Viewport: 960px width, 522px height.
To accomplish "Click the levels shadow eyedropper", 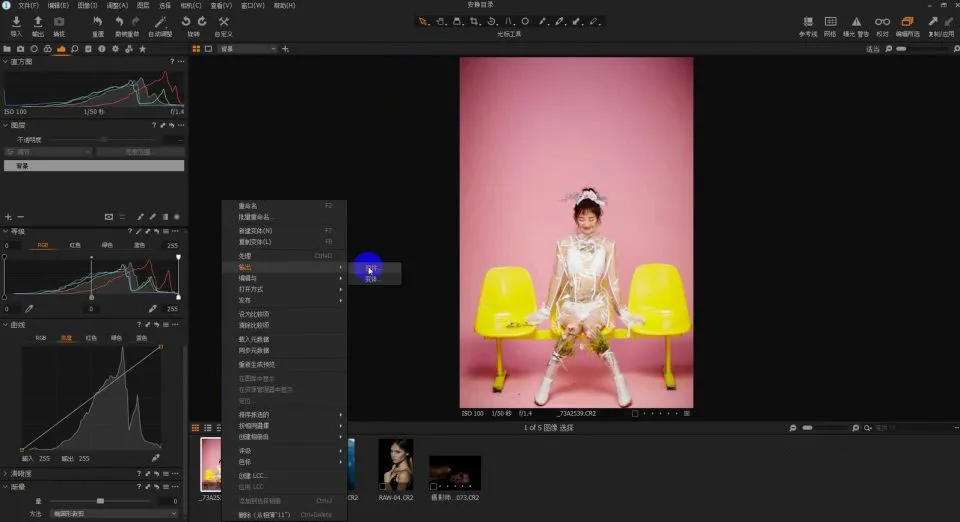I will click(29, 308).
